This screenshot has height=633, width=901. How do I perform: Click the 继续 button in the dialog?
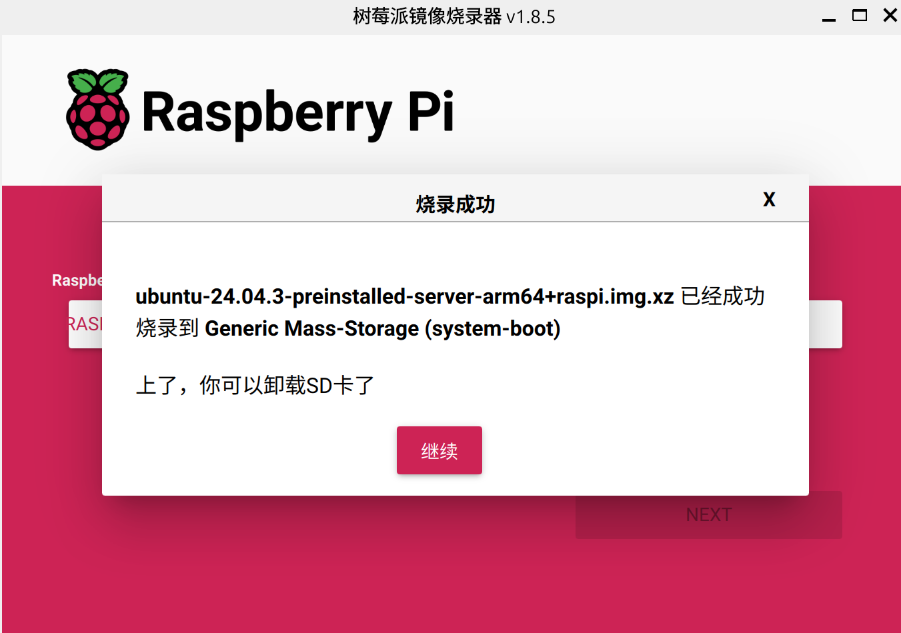439,450
